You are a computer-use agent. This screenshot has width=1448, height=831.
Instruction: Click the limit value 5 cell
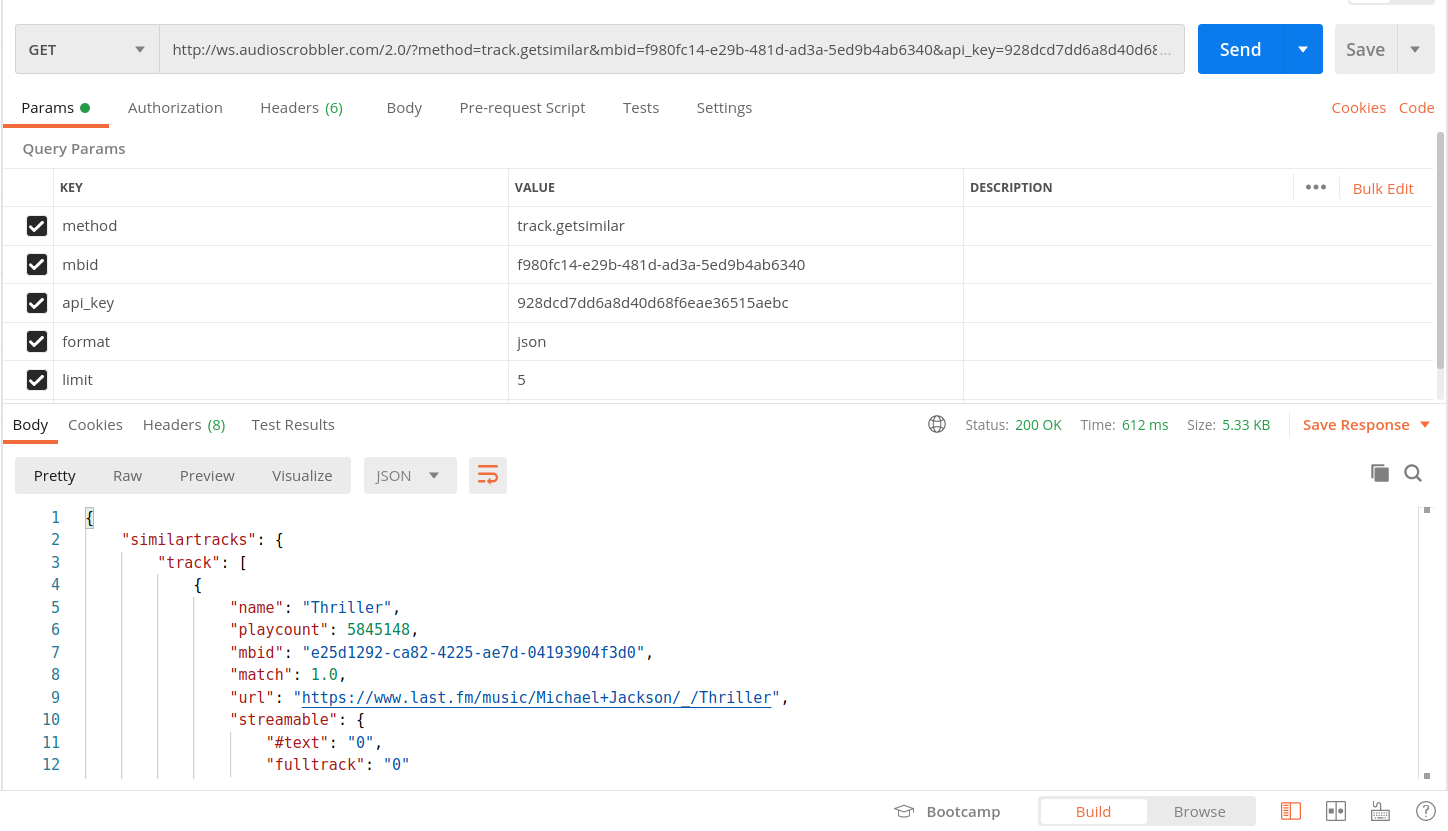(735, 380)
